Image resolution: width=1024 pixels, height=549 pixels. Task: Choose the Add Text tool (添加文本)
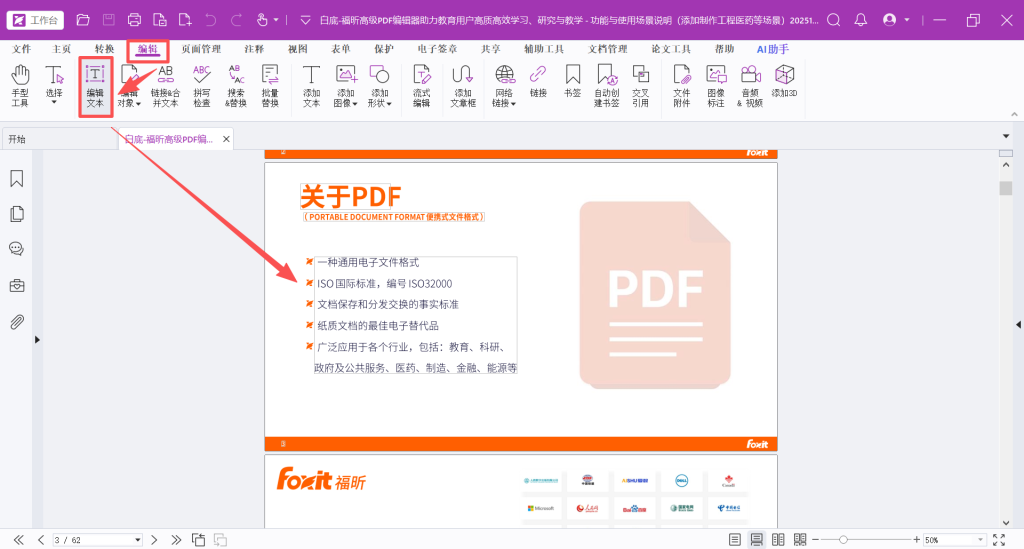312,86
